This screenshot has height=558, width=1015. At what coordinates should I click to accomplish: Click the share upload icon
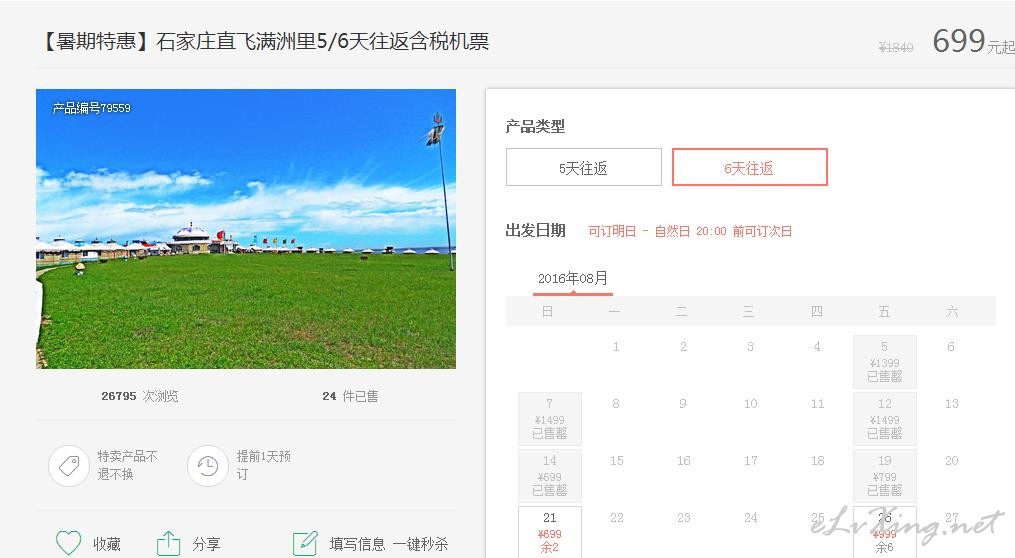(168, 543)
